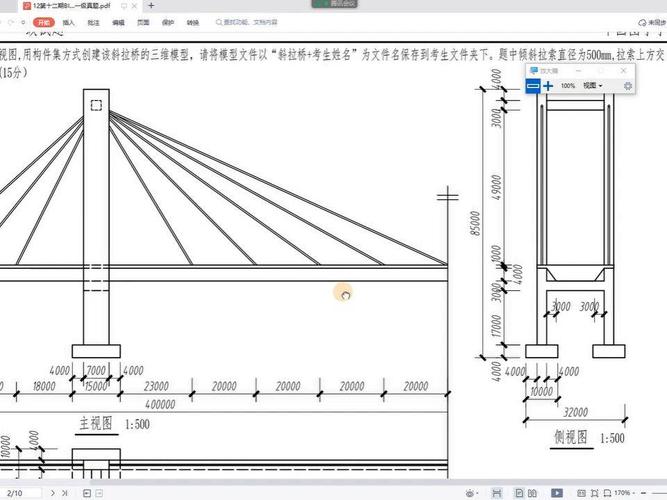Toggle eye protection mode icon
The width and height of the screenshot is (667, 500).
pos(470,493)
